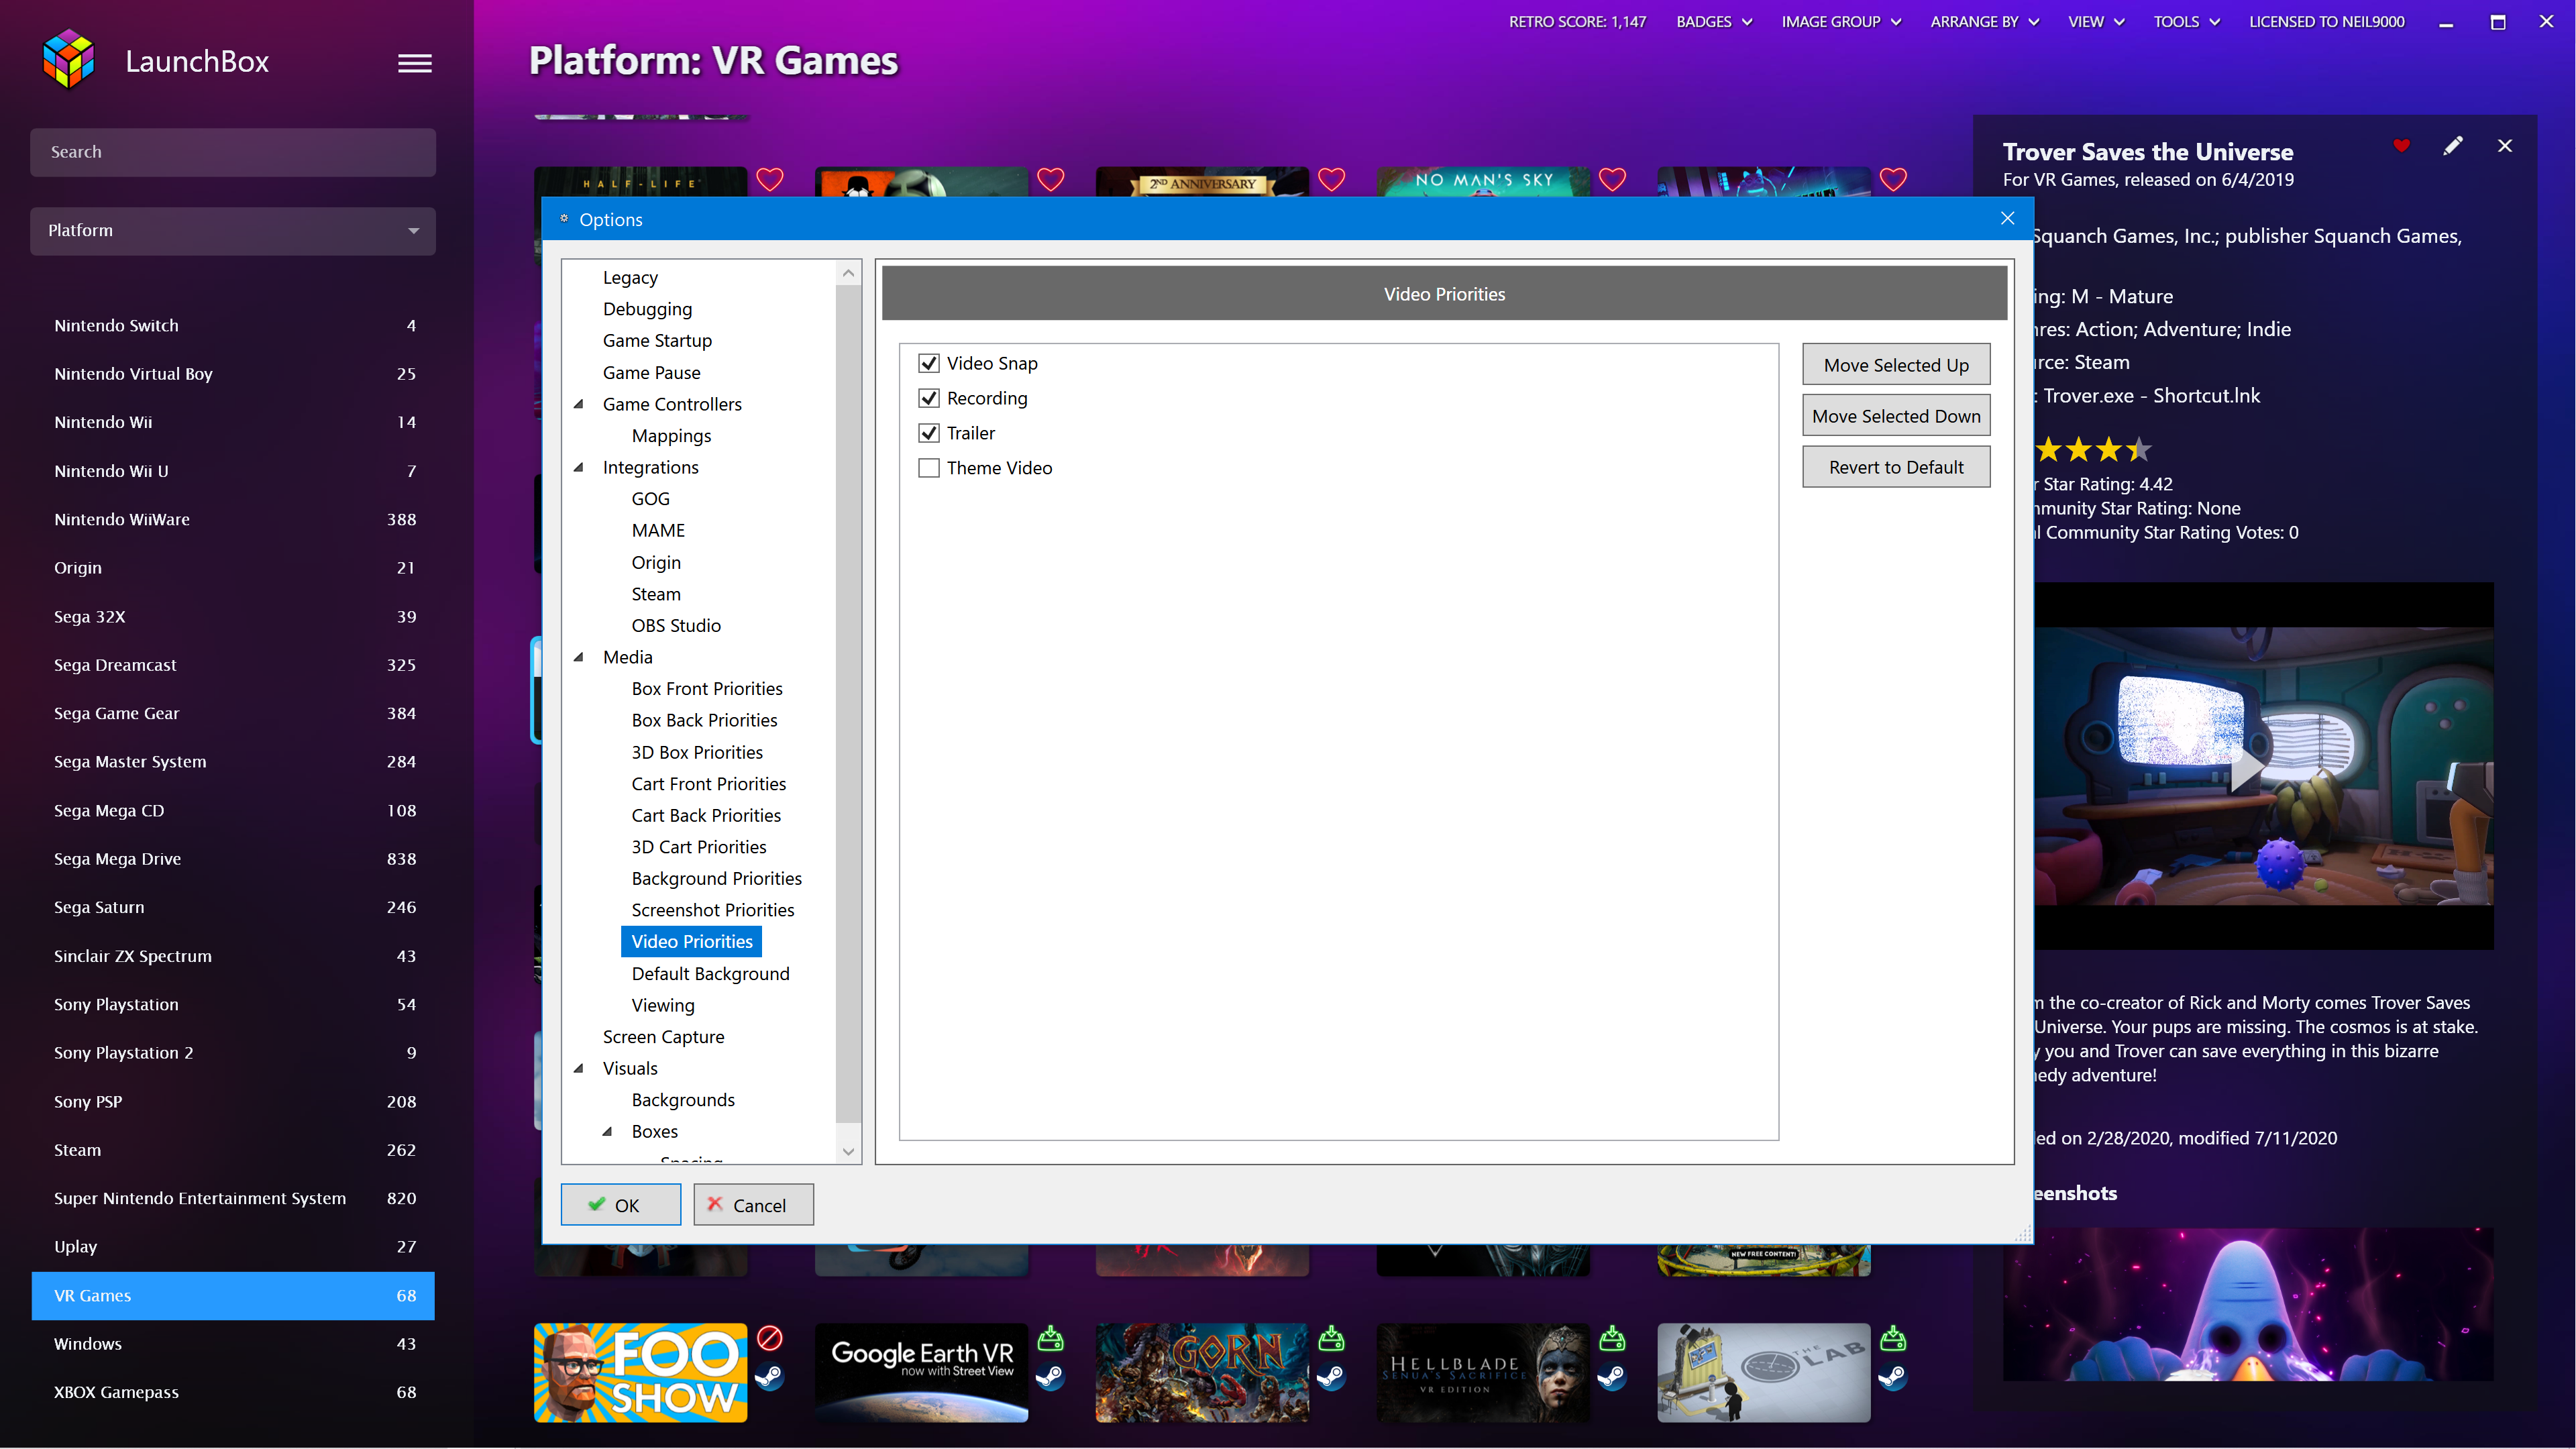Cancel the Options dialog

(x=753, y=1205)
